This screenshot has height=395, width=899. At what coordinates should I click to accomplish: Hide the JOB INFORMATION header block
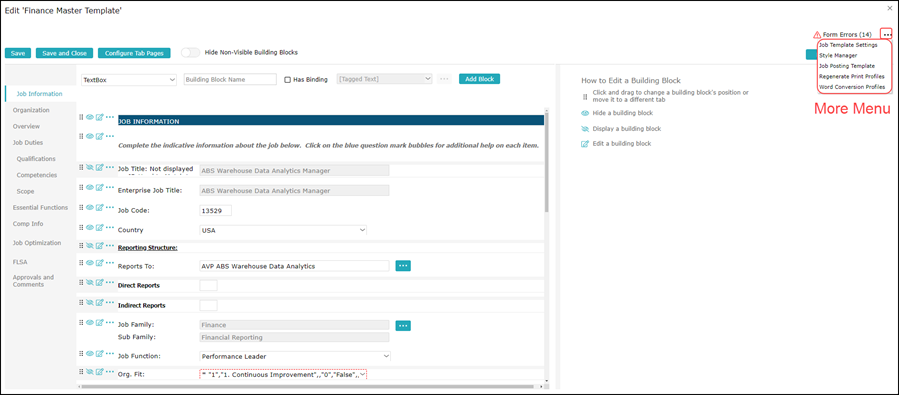89,117
